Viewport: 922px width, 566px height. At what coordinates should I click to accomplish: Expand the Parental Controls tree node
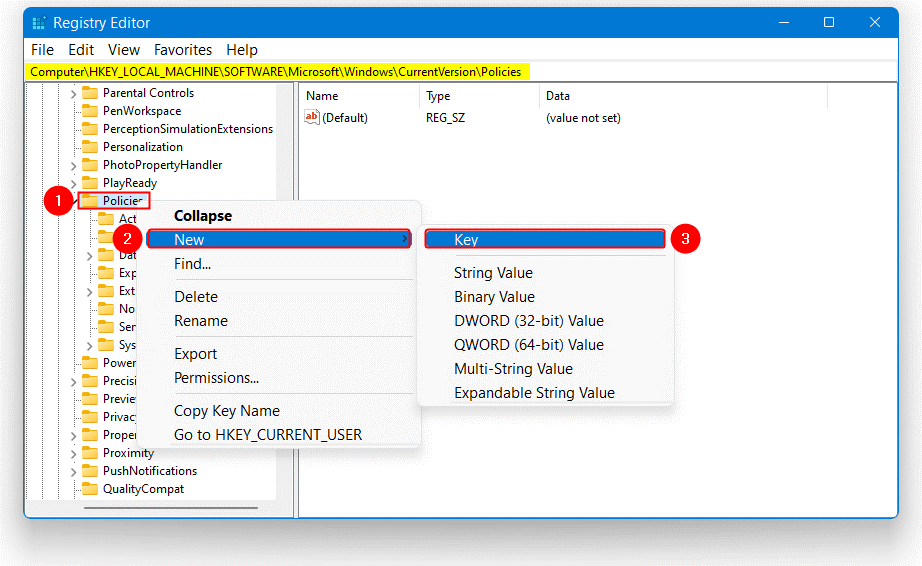(73, 93)
